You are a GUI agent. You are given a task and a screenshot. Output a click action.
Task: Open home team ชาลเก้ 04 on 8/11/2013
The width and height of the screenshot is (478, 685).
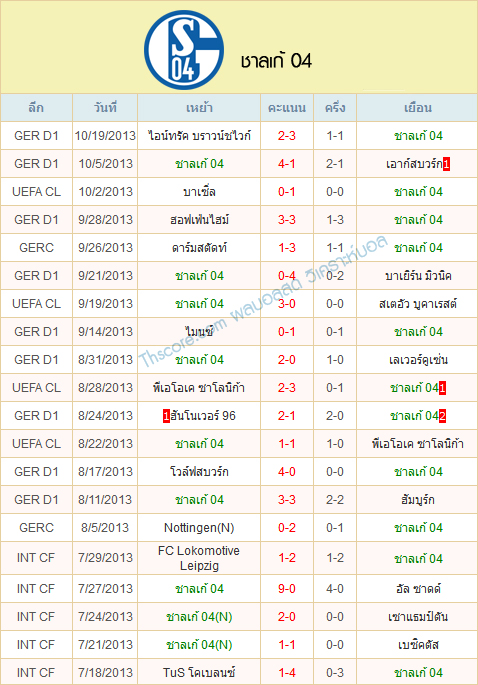click(x=199, y=499)
